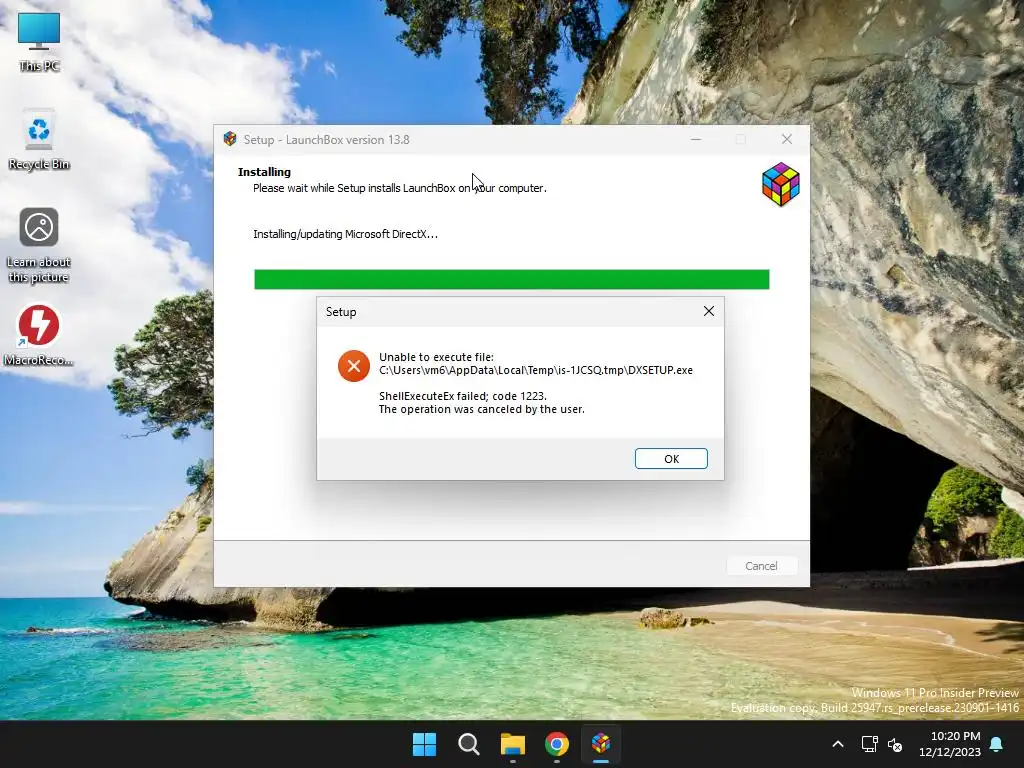Click the muted volume tray icon
The height and width of the screenshot is (768, 1024).
(895, 744)
